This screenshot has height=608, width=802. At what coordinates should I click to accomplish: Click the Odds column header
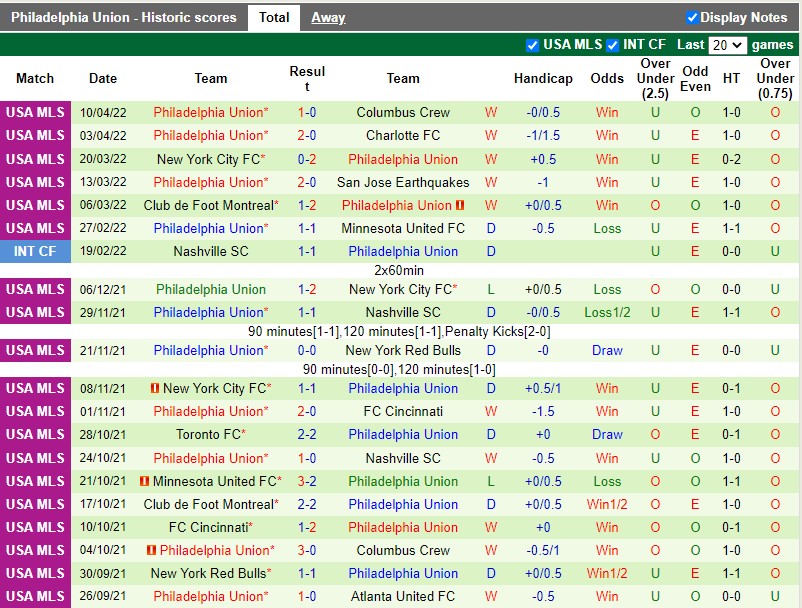(607, 79)
